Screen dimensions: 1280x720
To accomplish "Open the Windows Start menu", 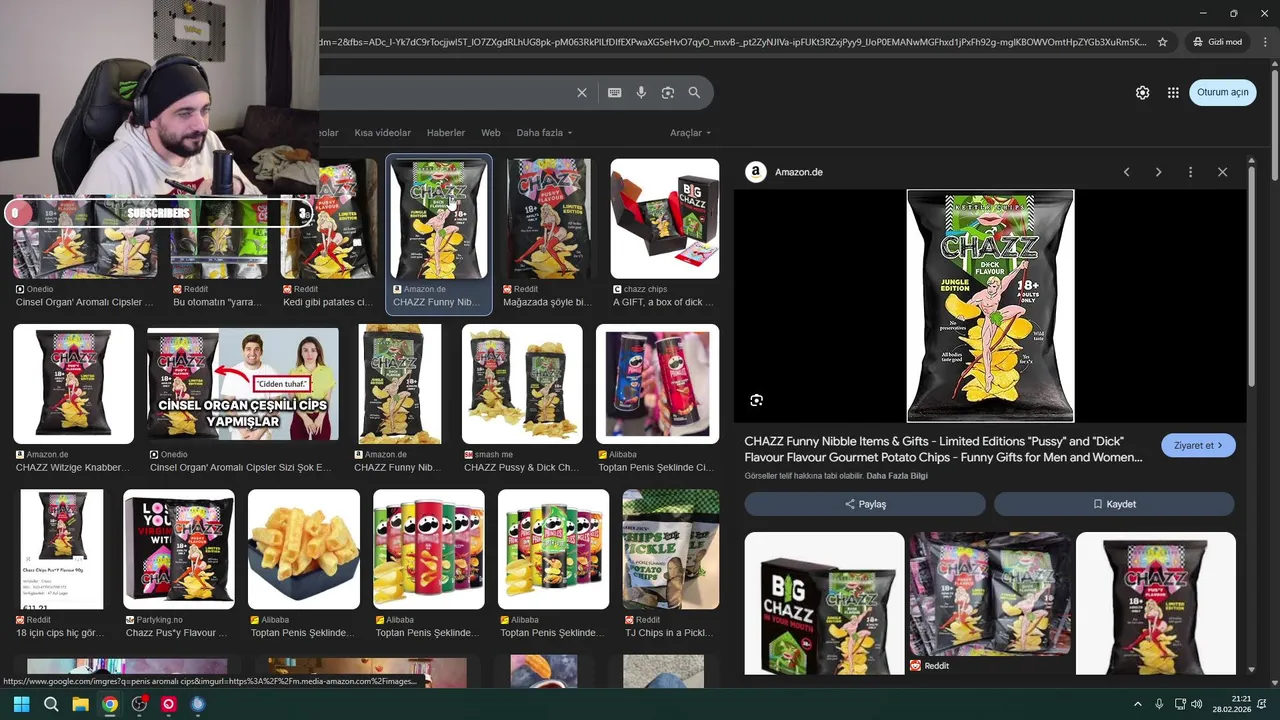I will (21, 704).
